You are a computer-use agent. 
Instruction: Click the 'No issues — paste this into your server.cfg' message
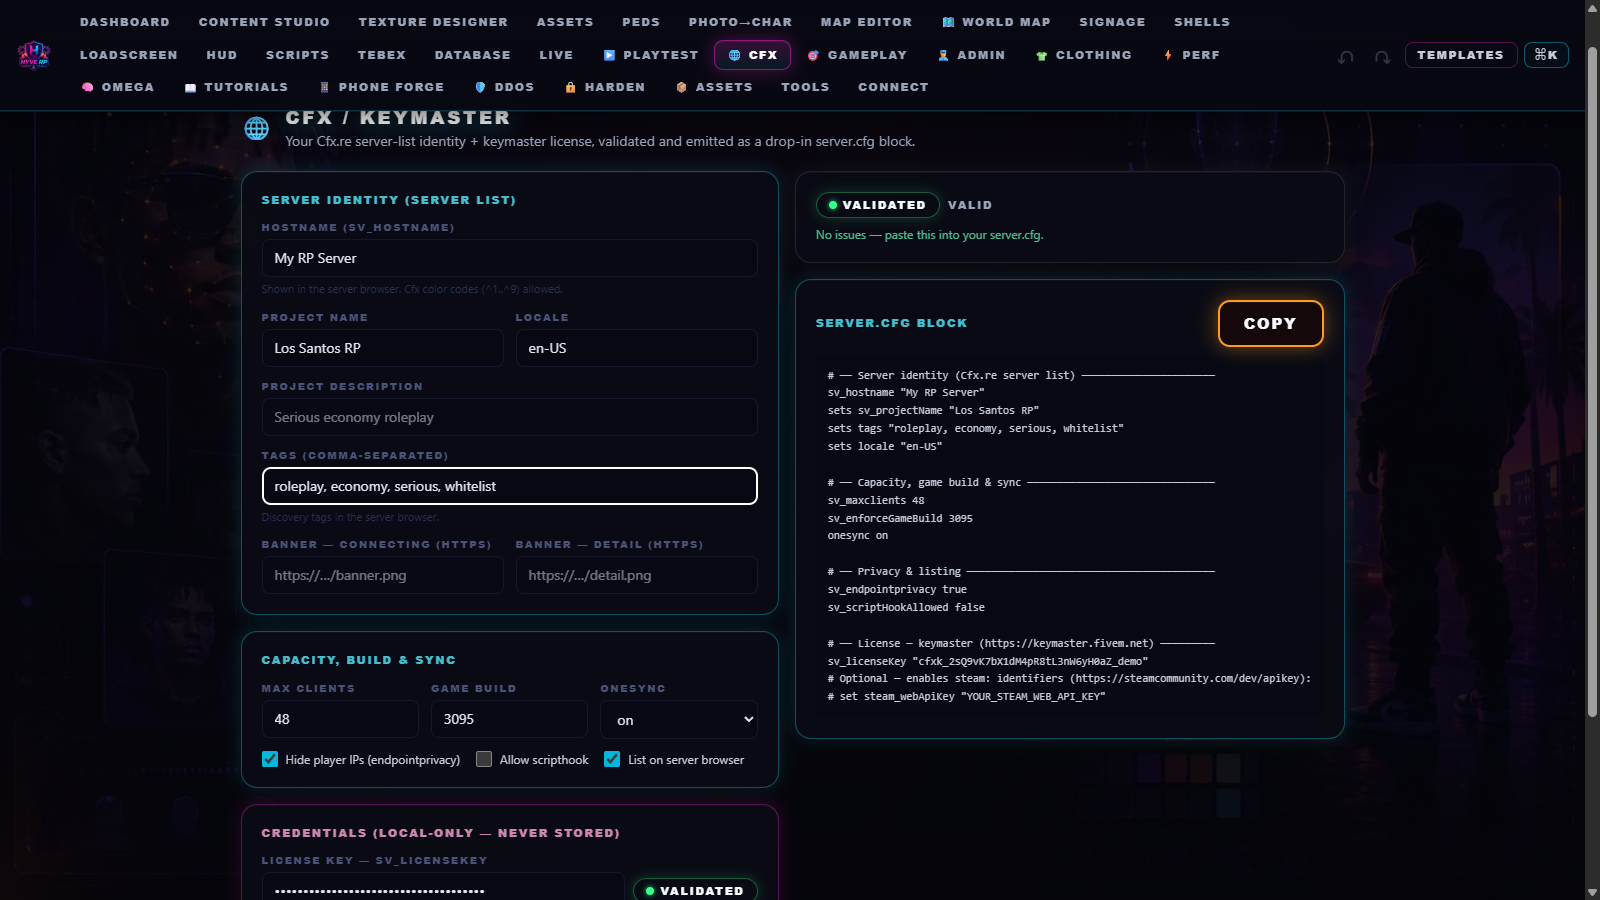[x=929, y=235]
